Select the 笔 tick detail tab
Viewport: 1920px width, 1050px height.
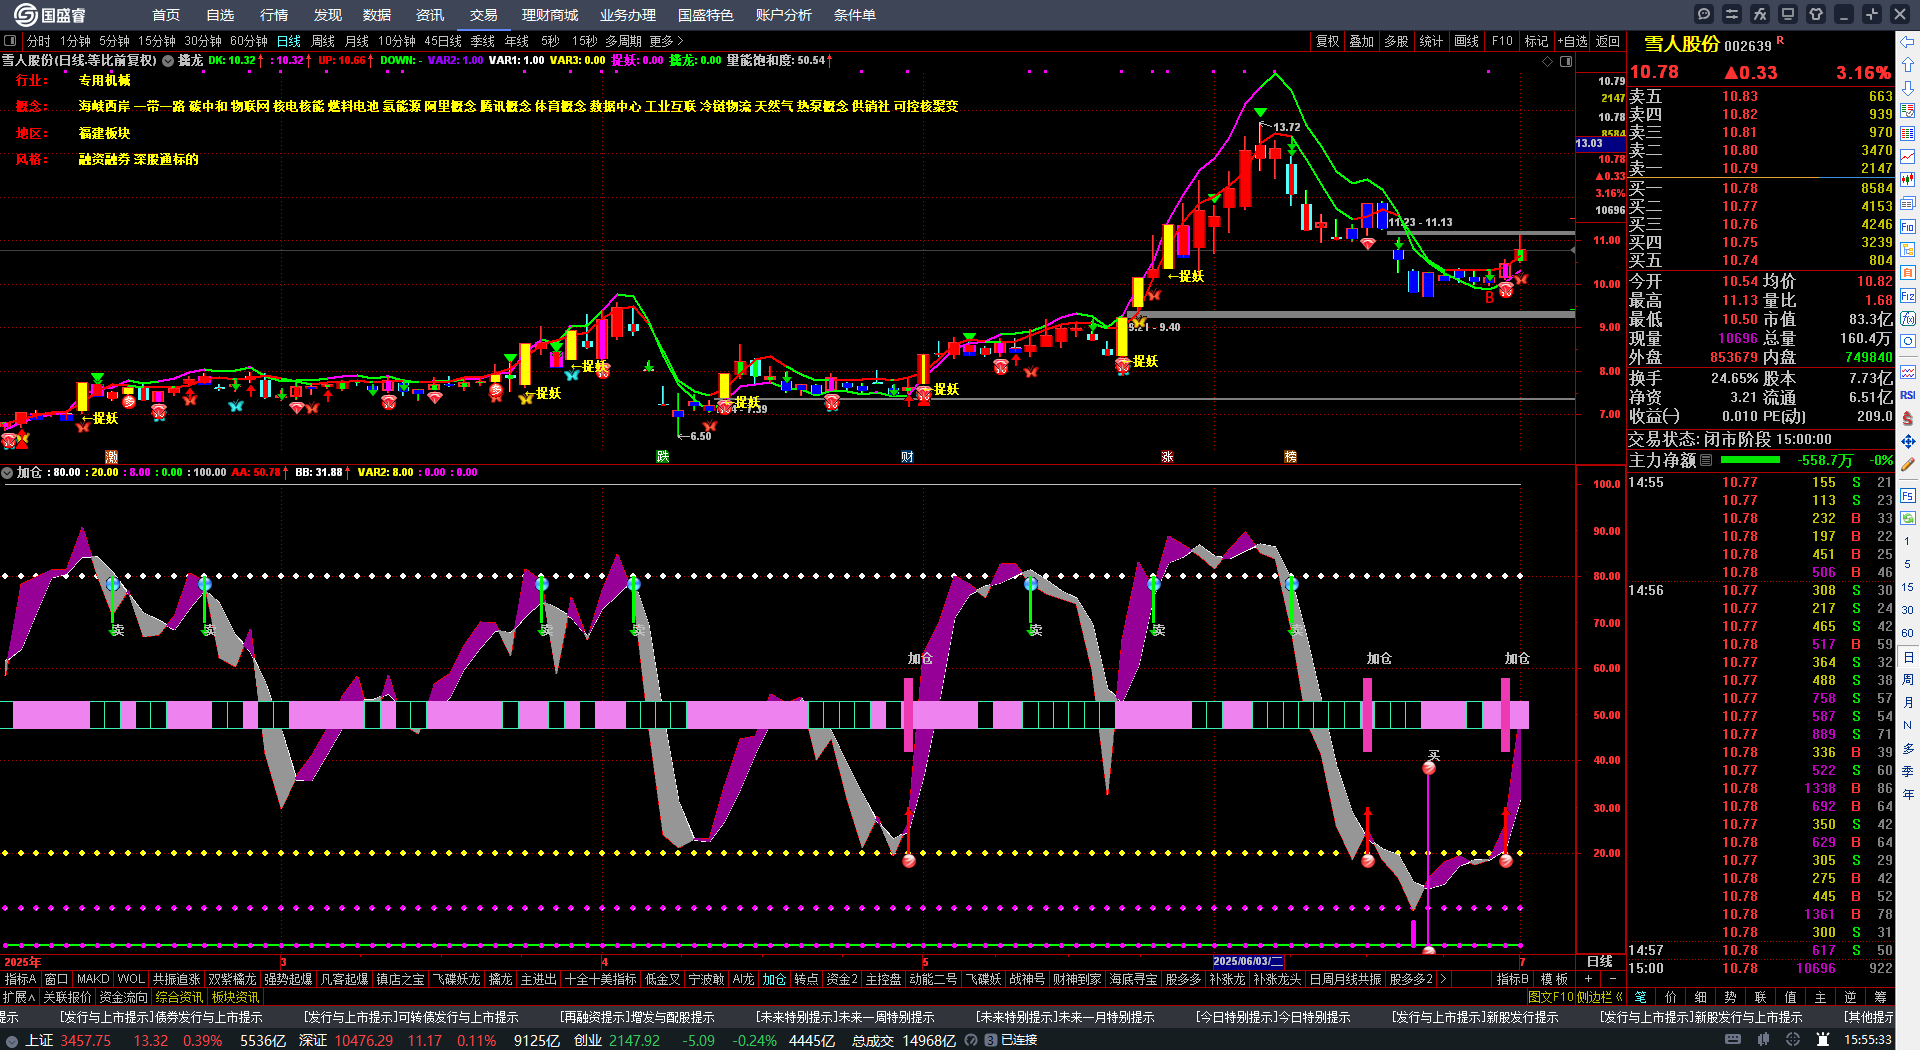(x=1641, y=997)
